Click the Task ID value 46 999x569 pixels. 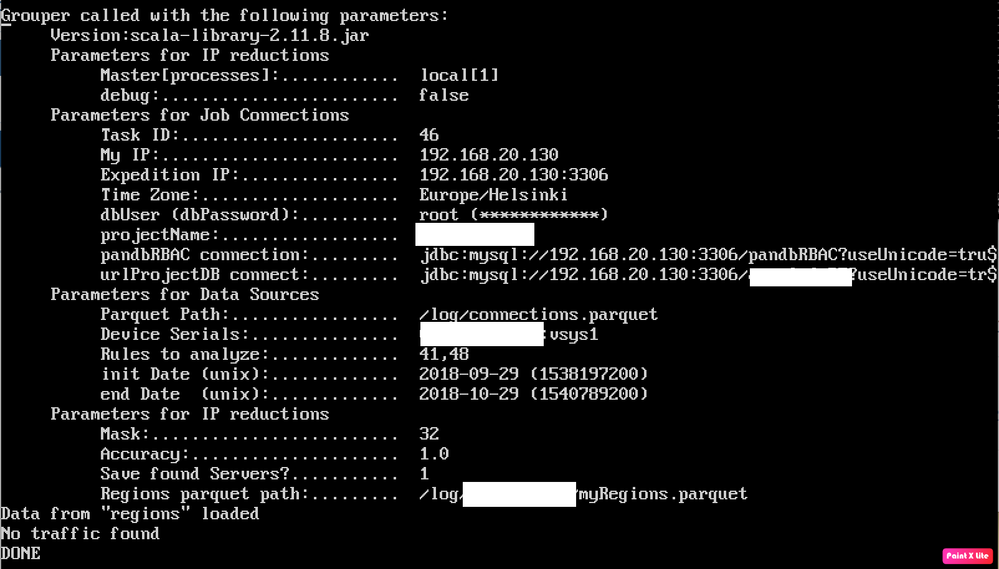429,135
